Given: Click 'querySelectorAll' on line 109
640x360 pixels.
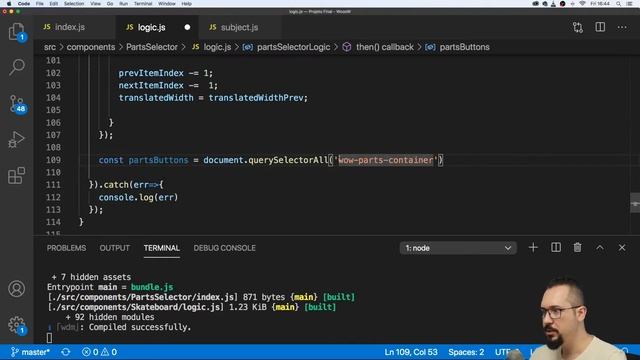Looking at the screenshot, I should pos(288,160).
